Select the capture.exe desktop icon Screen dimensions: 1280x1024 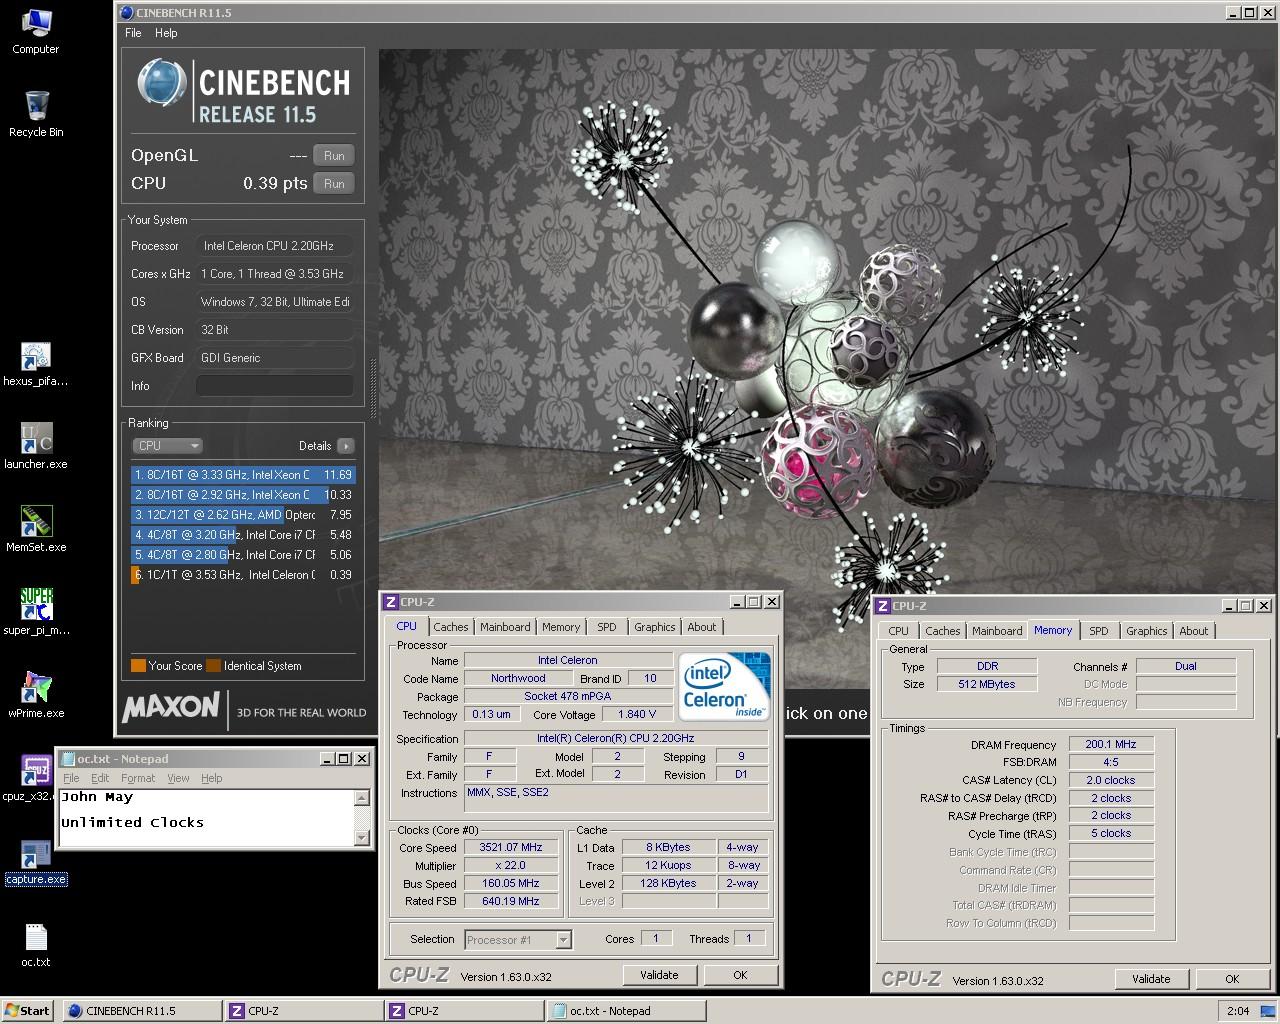[x=36, y=862]
